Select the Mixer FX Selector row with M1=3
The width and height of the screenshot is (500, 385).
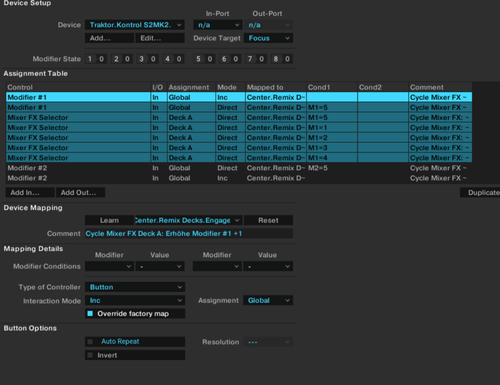[239, 148]
